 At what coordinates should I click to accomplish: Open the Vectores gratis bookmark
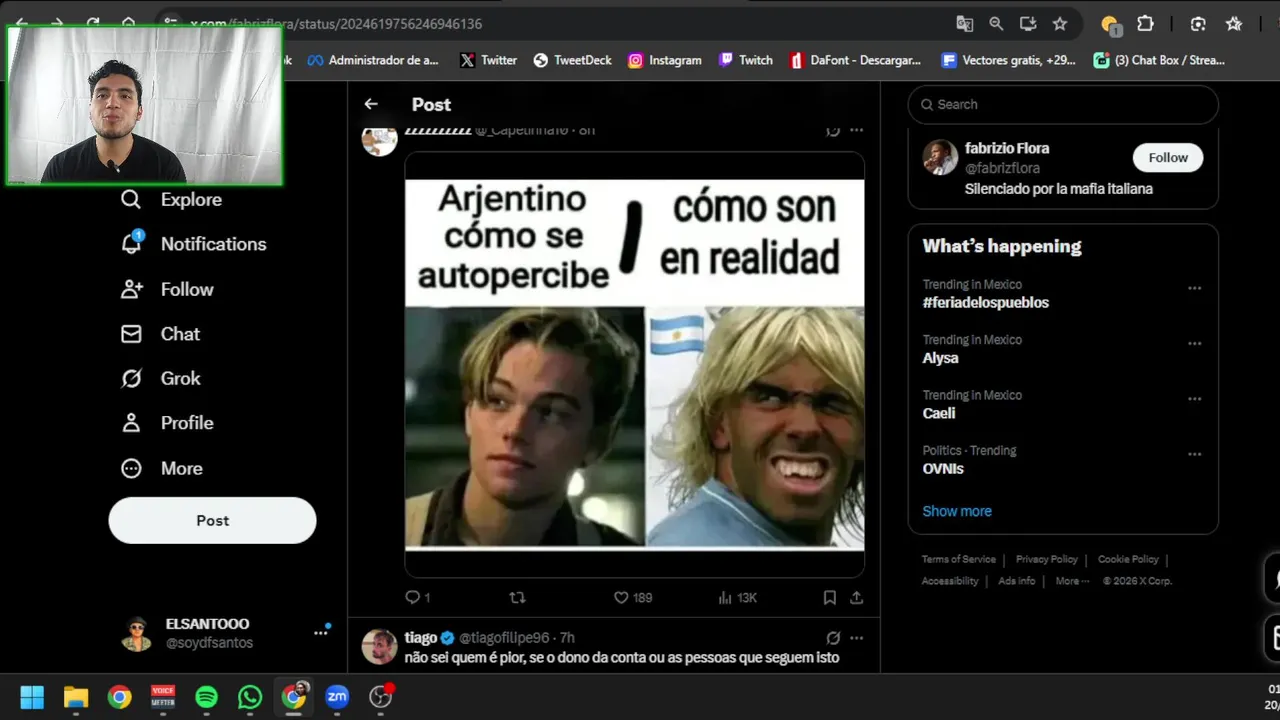pos(1009,60)
